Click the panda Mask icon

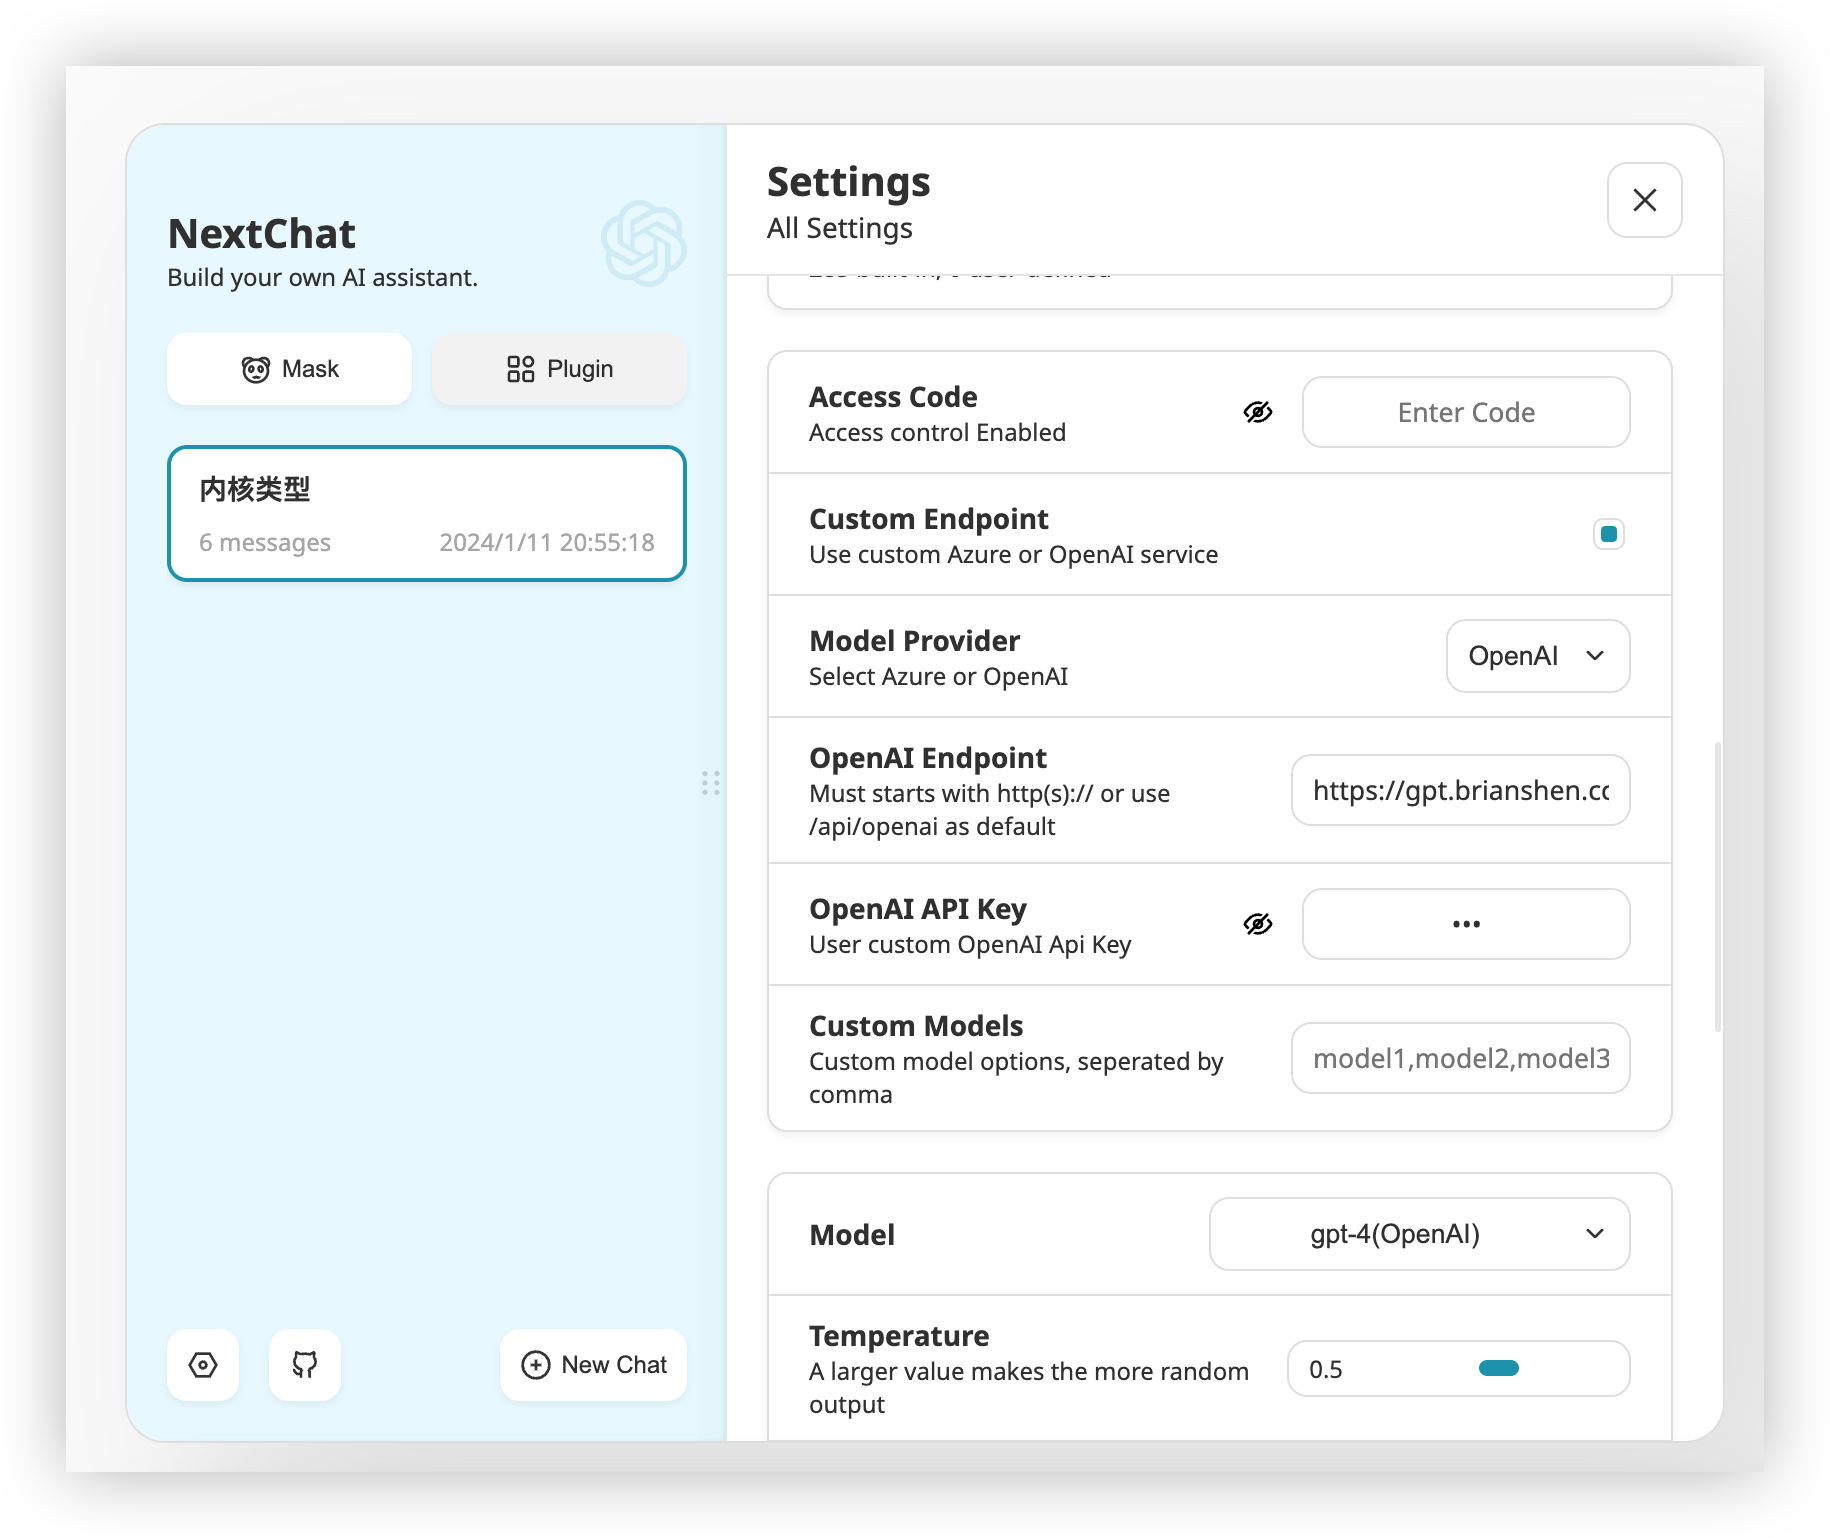(x=256, y=370)
